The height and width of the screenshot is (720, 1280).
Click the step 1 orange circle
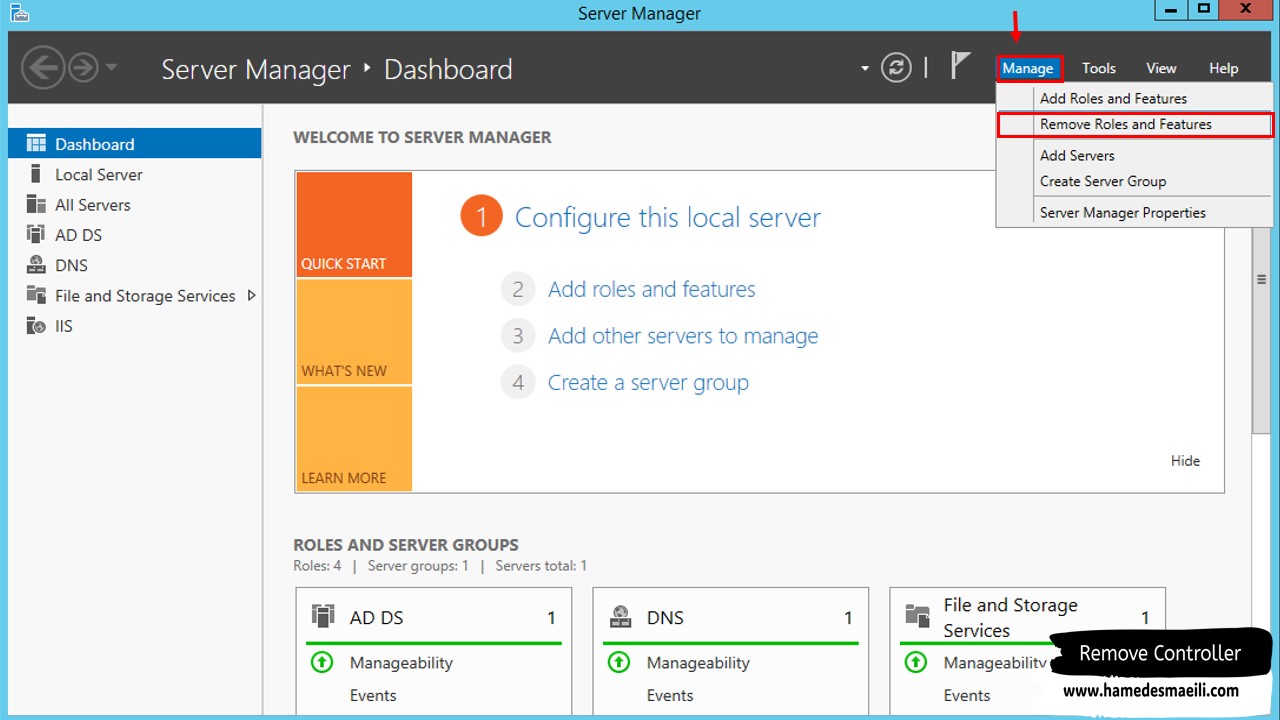pyautogui.click(x=481, y=217)
